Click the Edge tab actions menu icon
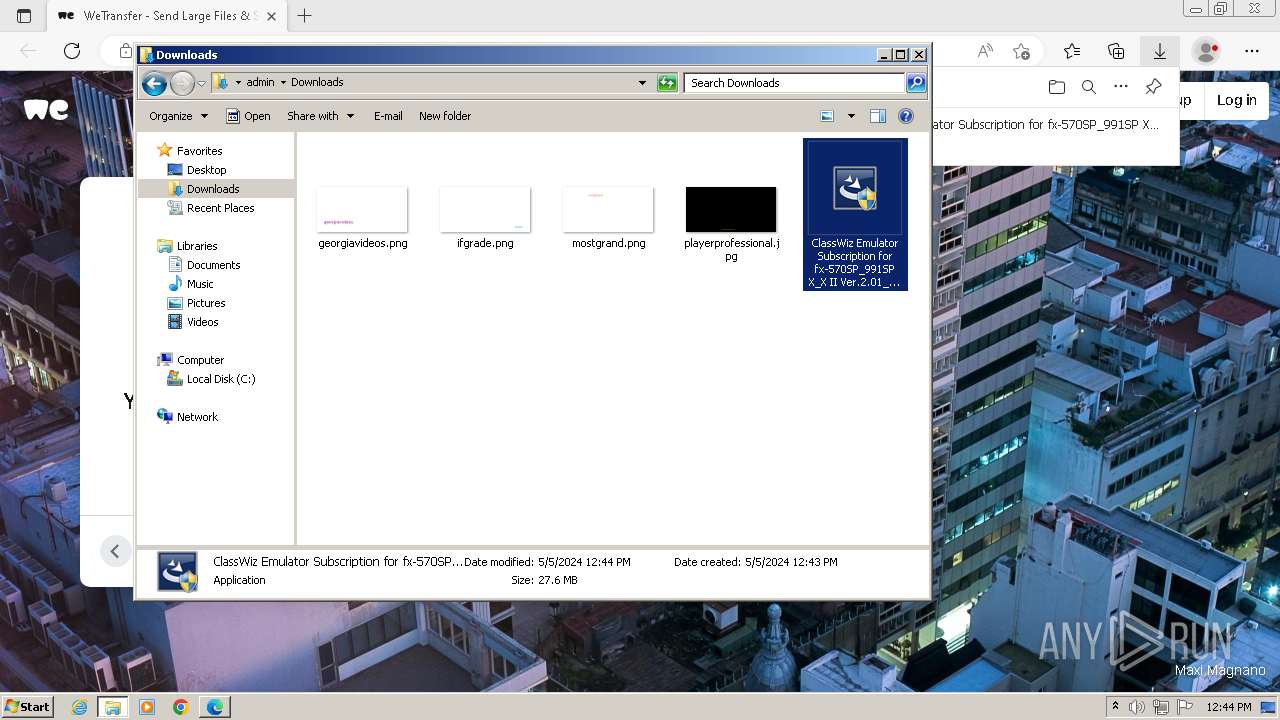 [x=24, y=15]
